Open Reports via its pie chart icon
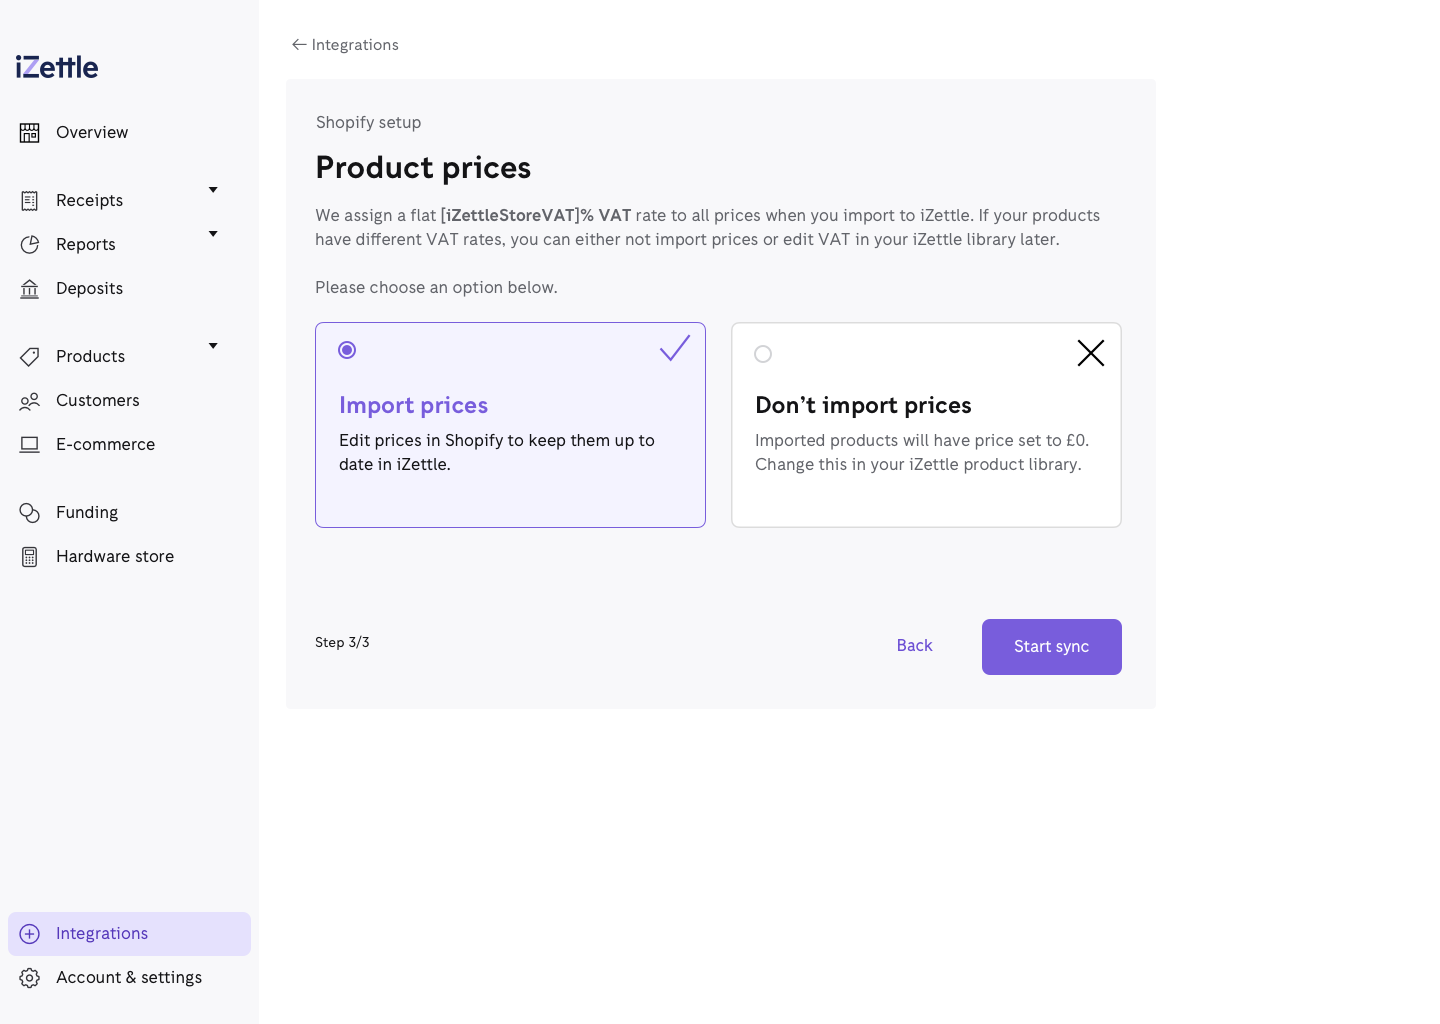Image resolution: width=1440 pixels, height=1024 pixels. 29,244
